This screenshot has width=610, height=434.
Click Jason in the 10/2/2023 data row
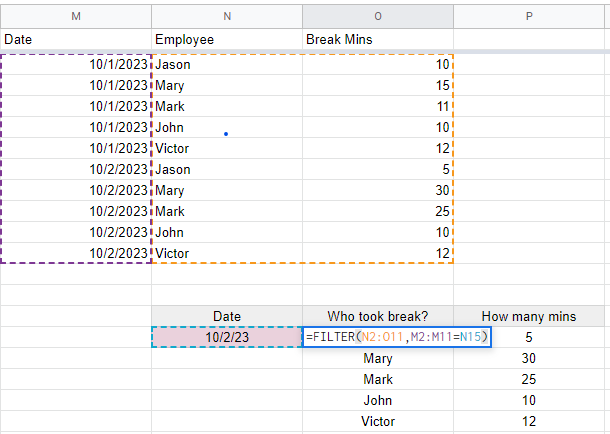point(227,169)
